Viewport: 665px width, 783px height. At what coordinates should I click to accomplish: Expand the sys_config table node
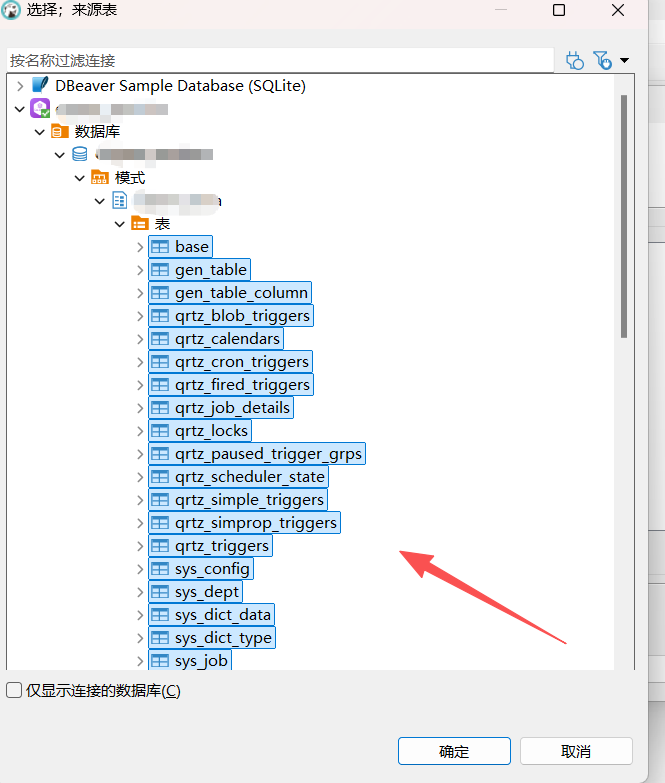click(140, 568)
